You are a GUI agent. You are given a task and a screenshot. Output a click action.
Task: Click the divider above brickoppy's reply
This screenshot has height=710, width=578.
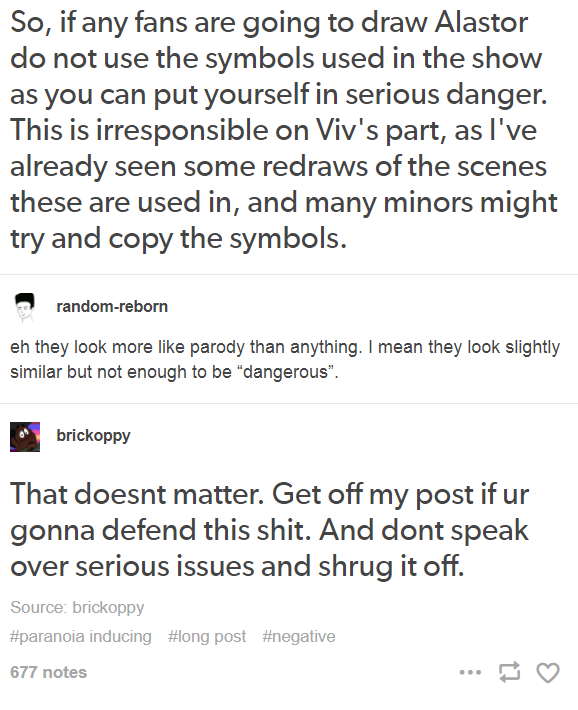coord(289,403)
